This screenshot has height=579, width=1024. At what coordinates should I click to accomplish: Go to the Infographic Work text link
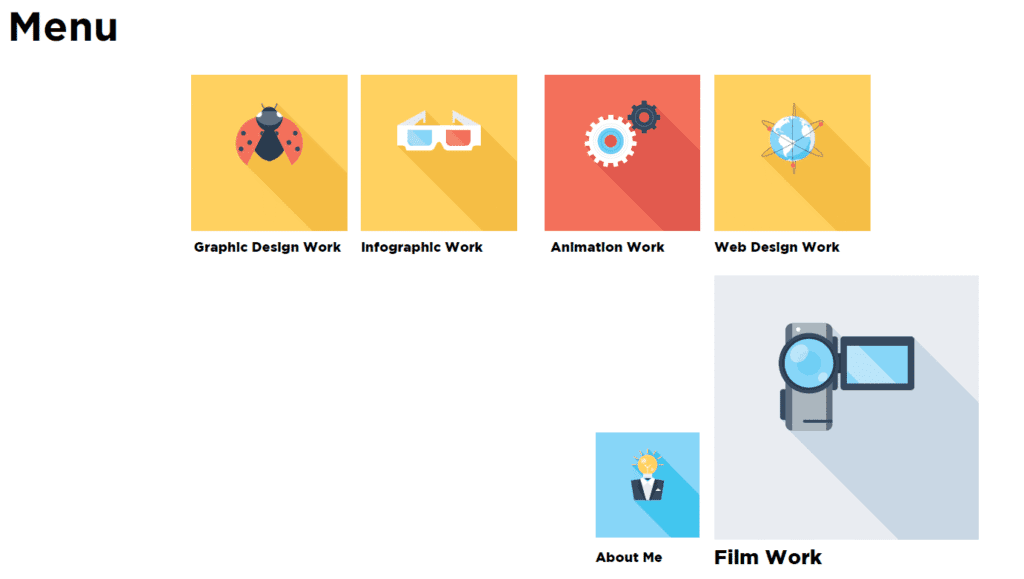(x=422, y=247)
